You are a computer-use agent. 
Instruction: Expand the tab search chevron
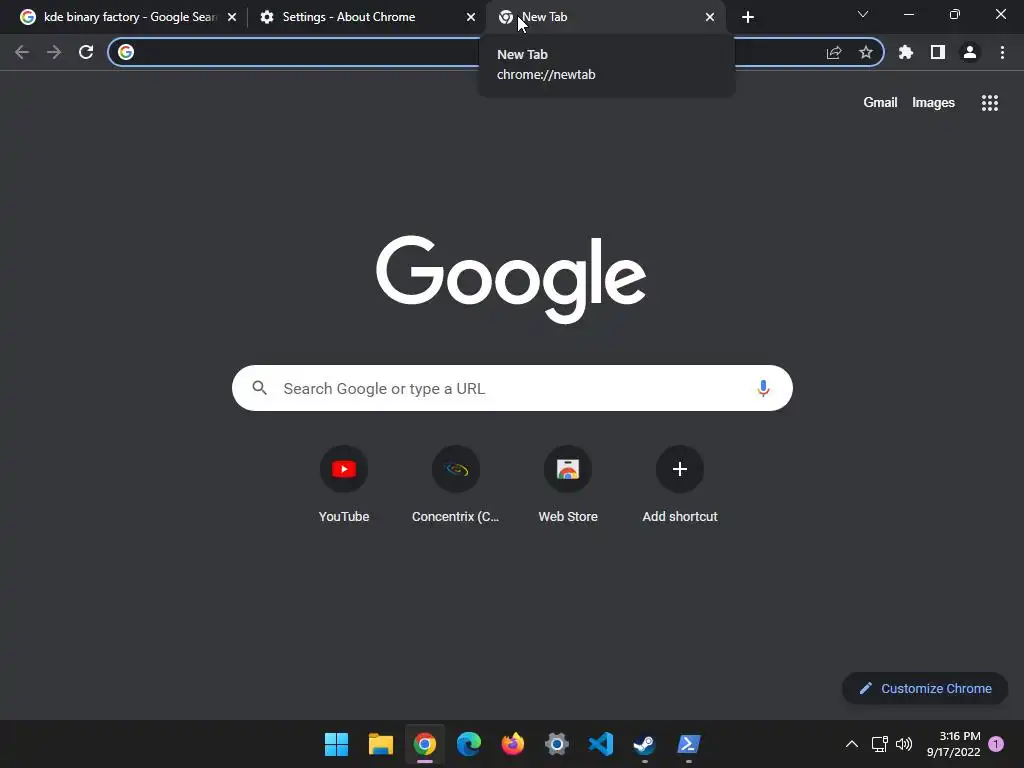(863, 14)
